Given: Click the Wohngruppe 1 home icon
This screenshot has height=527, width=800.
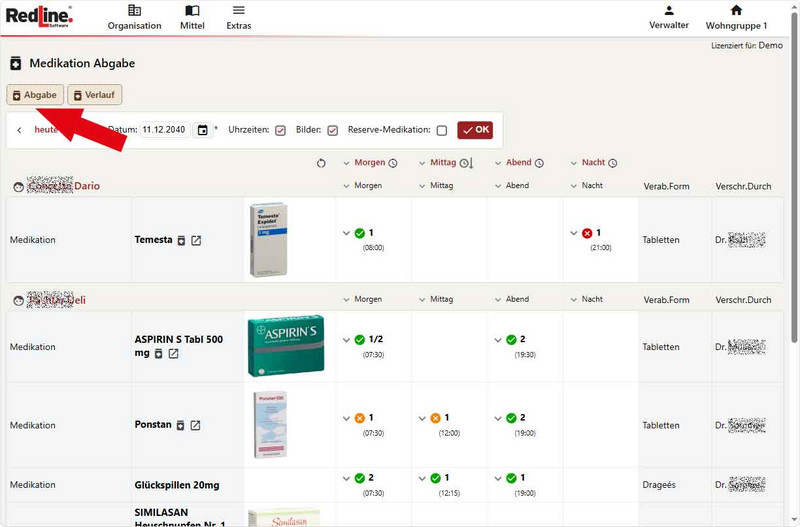Looking at the screenshot, I should (736, 11).
